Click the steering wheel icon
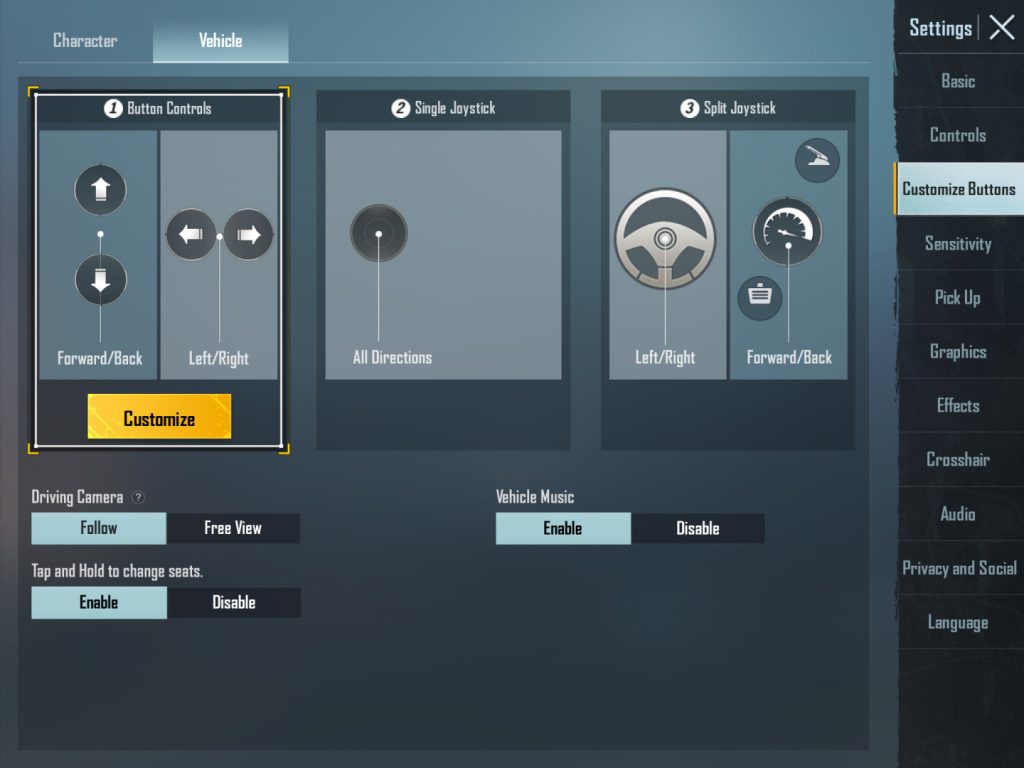The width and height of the screenshot is (1024, 768). click(x=665, y=239)
